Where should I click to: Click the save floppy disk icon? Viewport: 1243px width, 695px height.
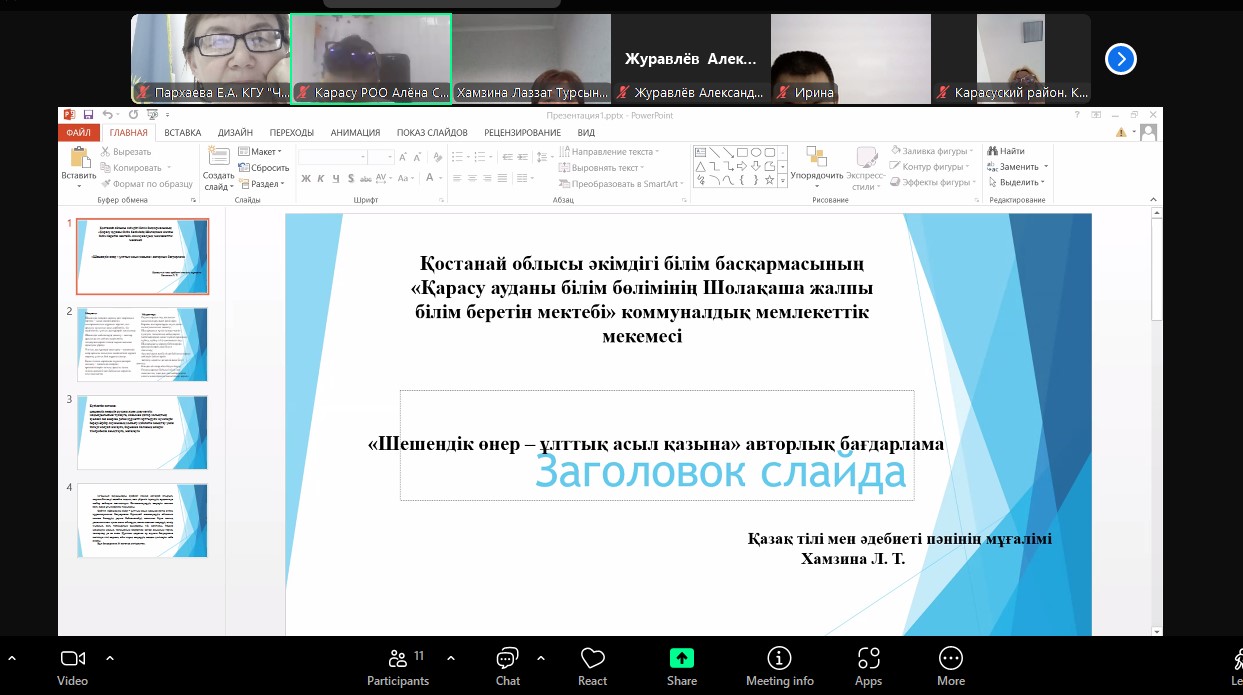(88, 115)
